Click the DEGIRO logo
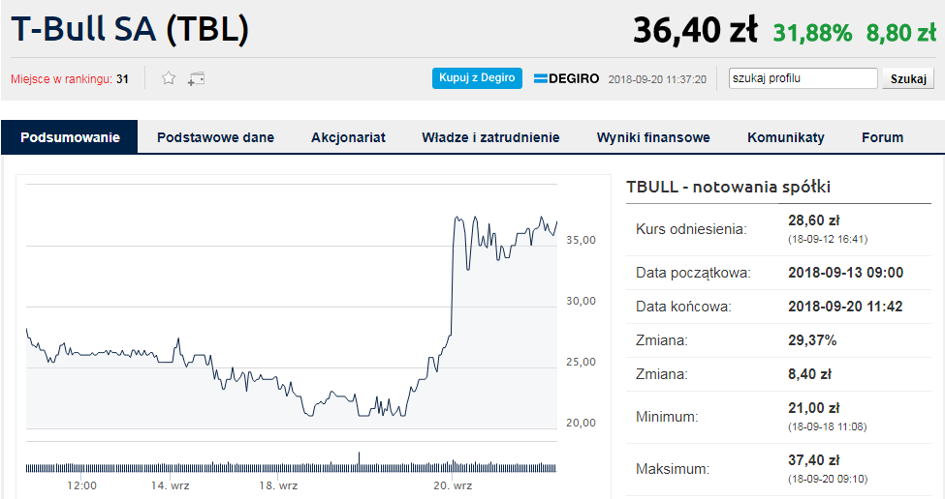Screen dimensions: 945x499 pos(567,78)
